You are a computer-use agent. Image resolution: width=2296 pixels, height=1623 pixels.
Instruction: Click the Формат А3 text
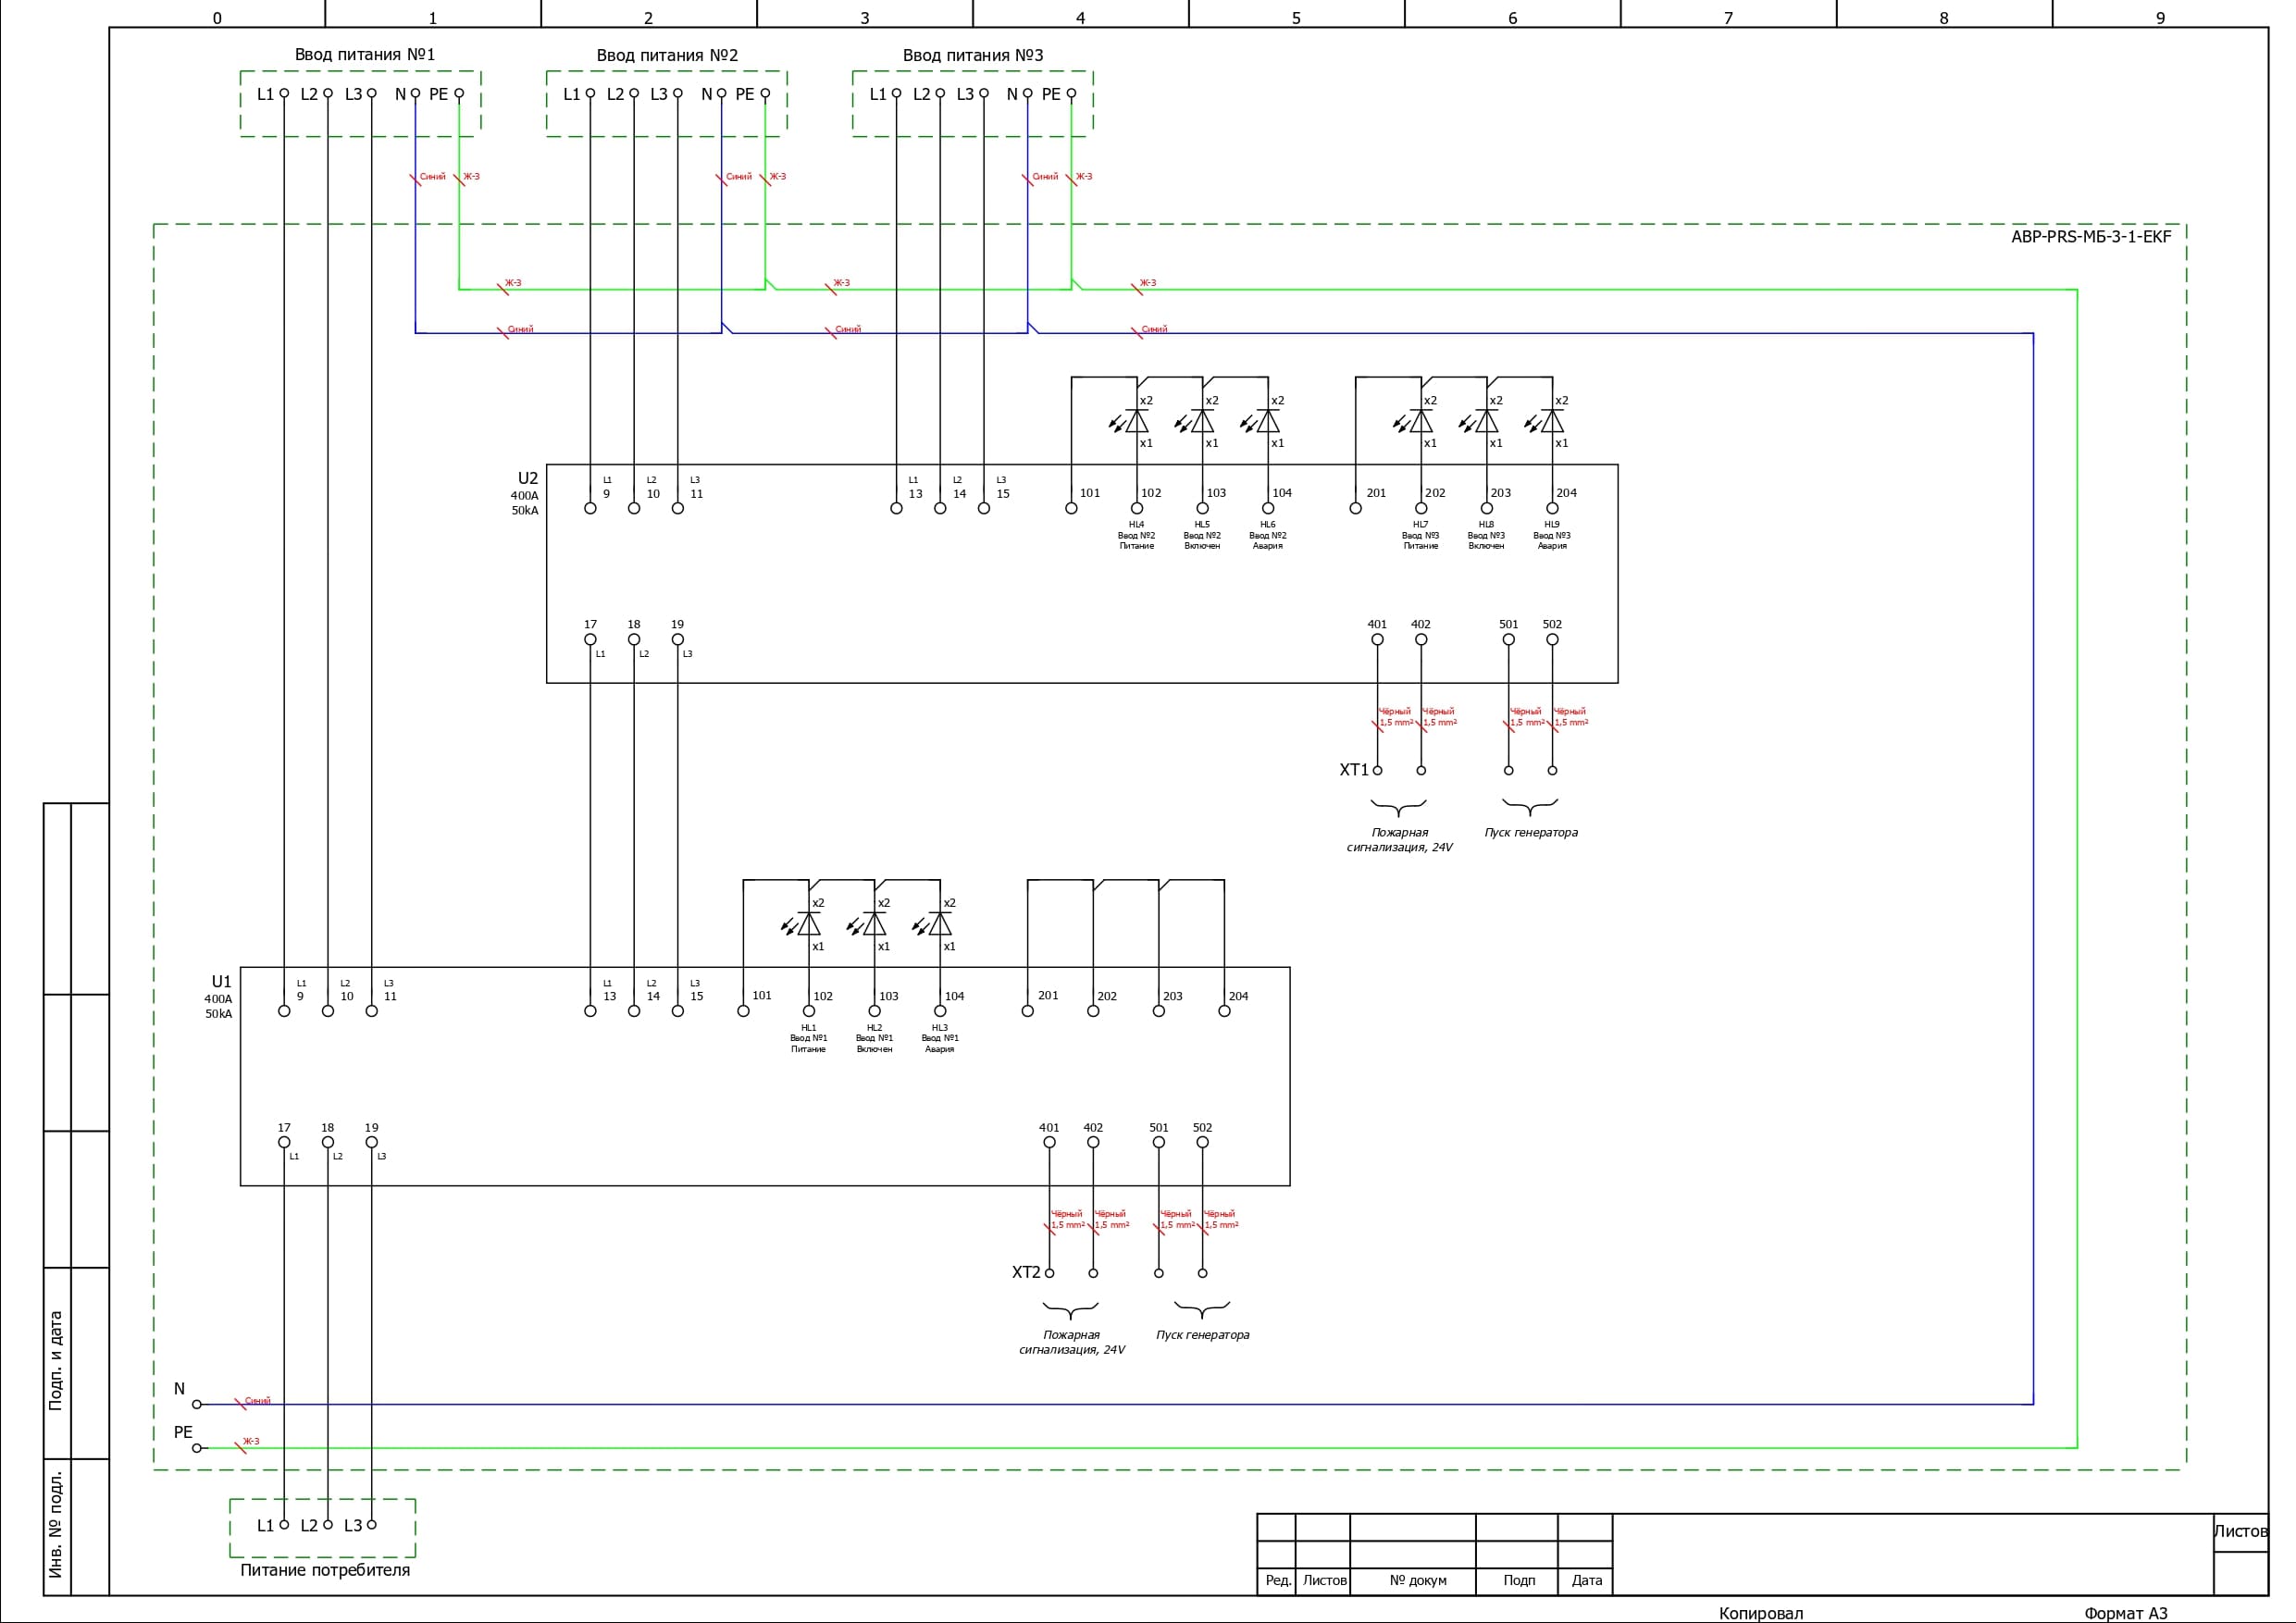2125,1613
